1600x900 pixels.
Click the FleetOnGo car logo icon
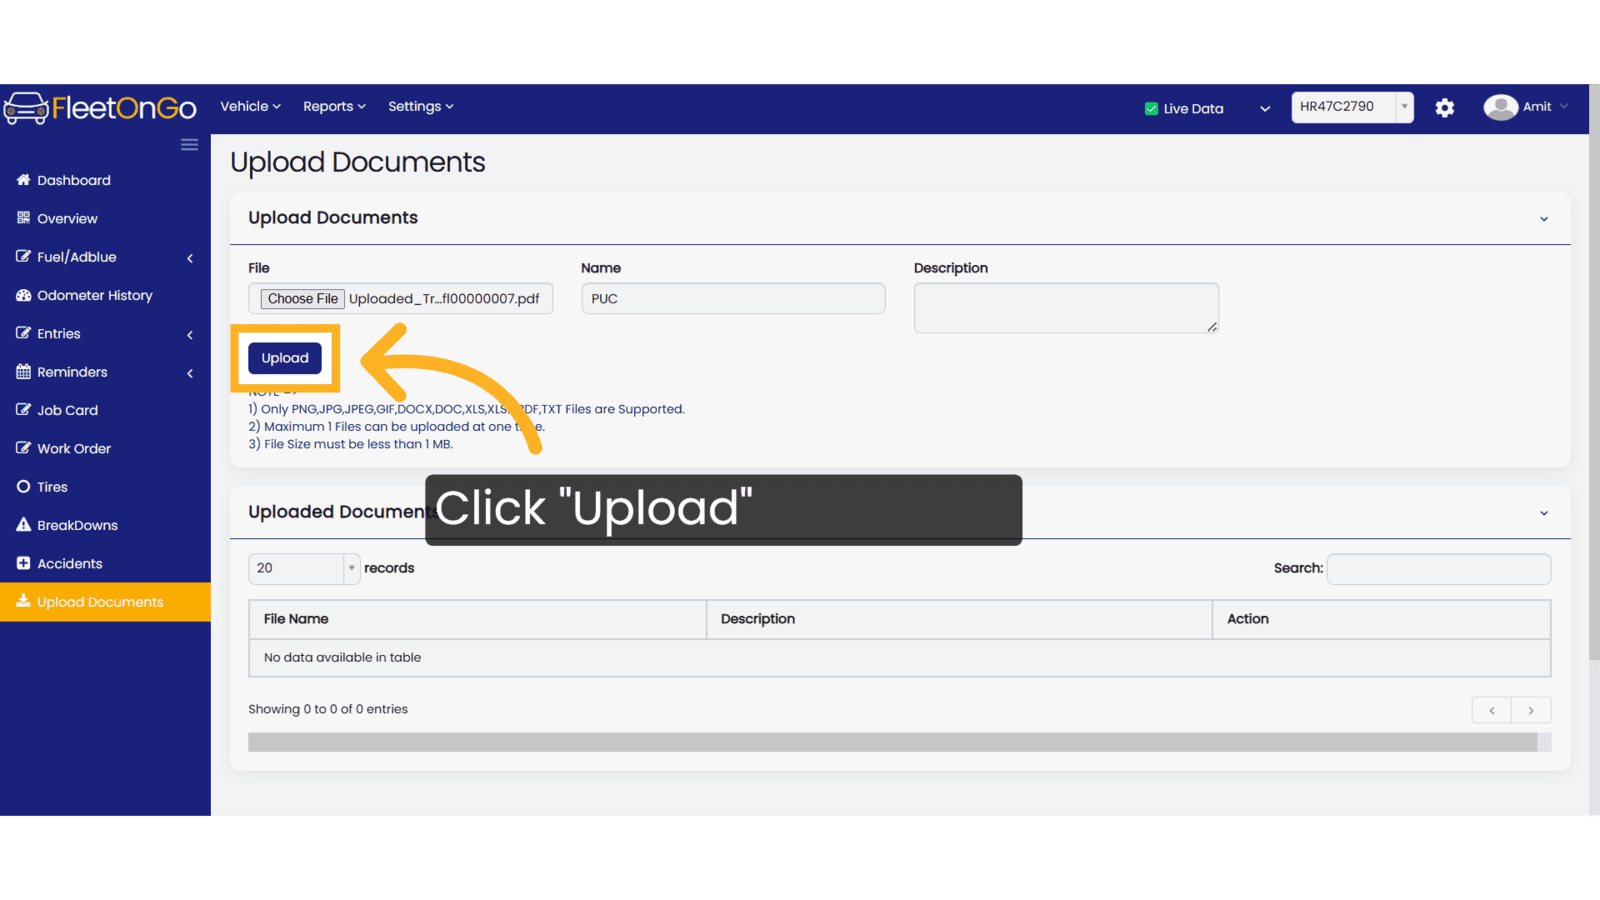click(x=26, y=108)
